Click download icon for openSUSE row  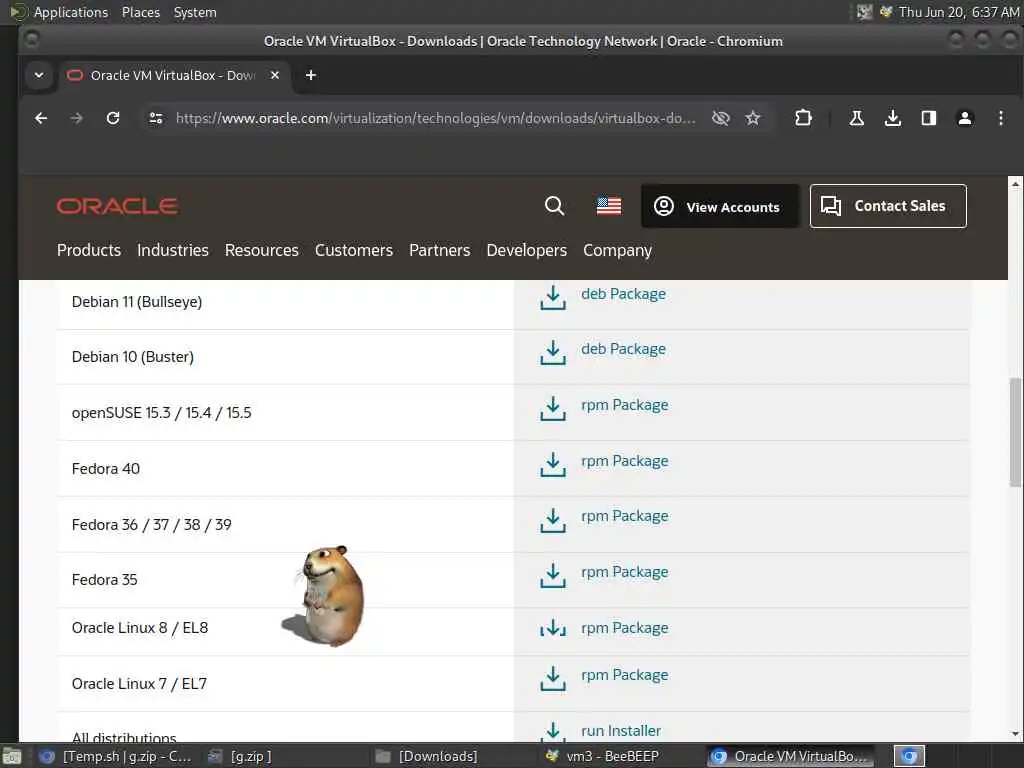pyautogui.click(x=552, y=408)
